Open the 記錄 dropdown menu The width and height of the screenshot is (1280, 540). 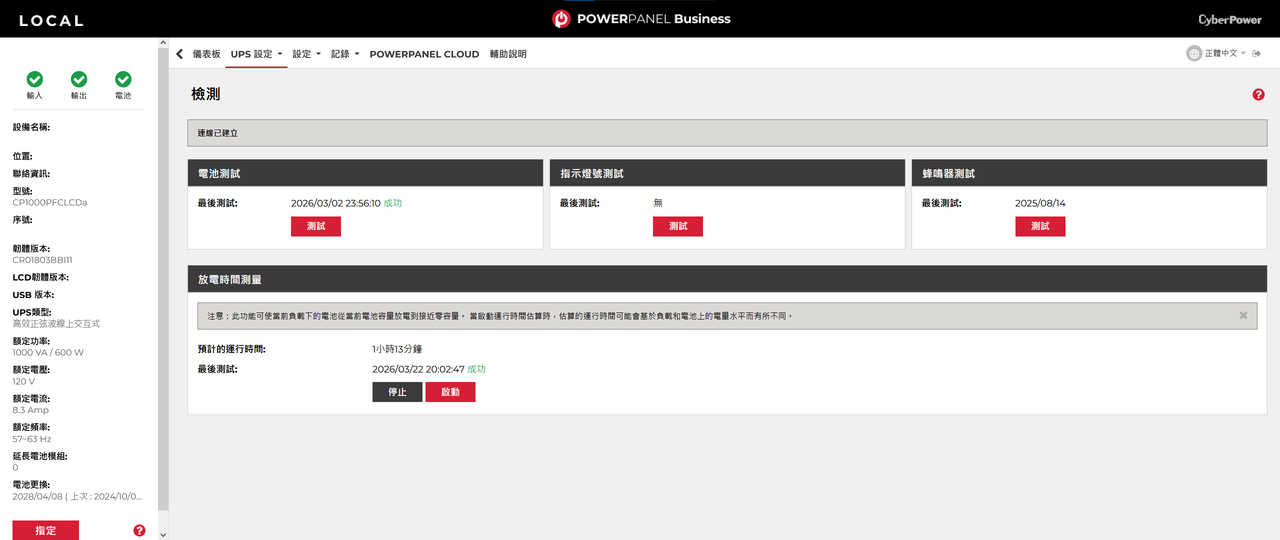pos(345,54)
